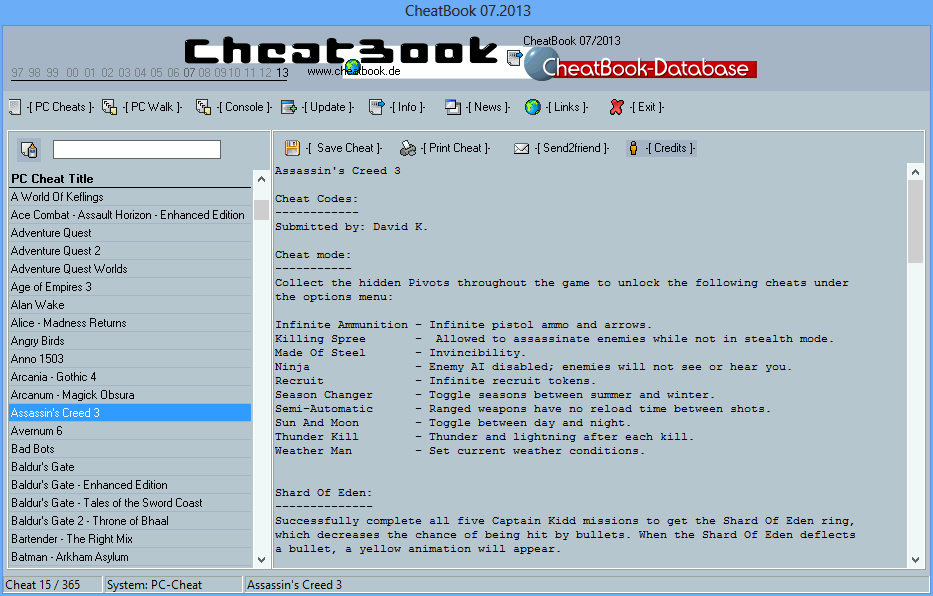Select year 12 in the year strip
The height and width of the screenshot is (596, 933).
click(265, 73)
